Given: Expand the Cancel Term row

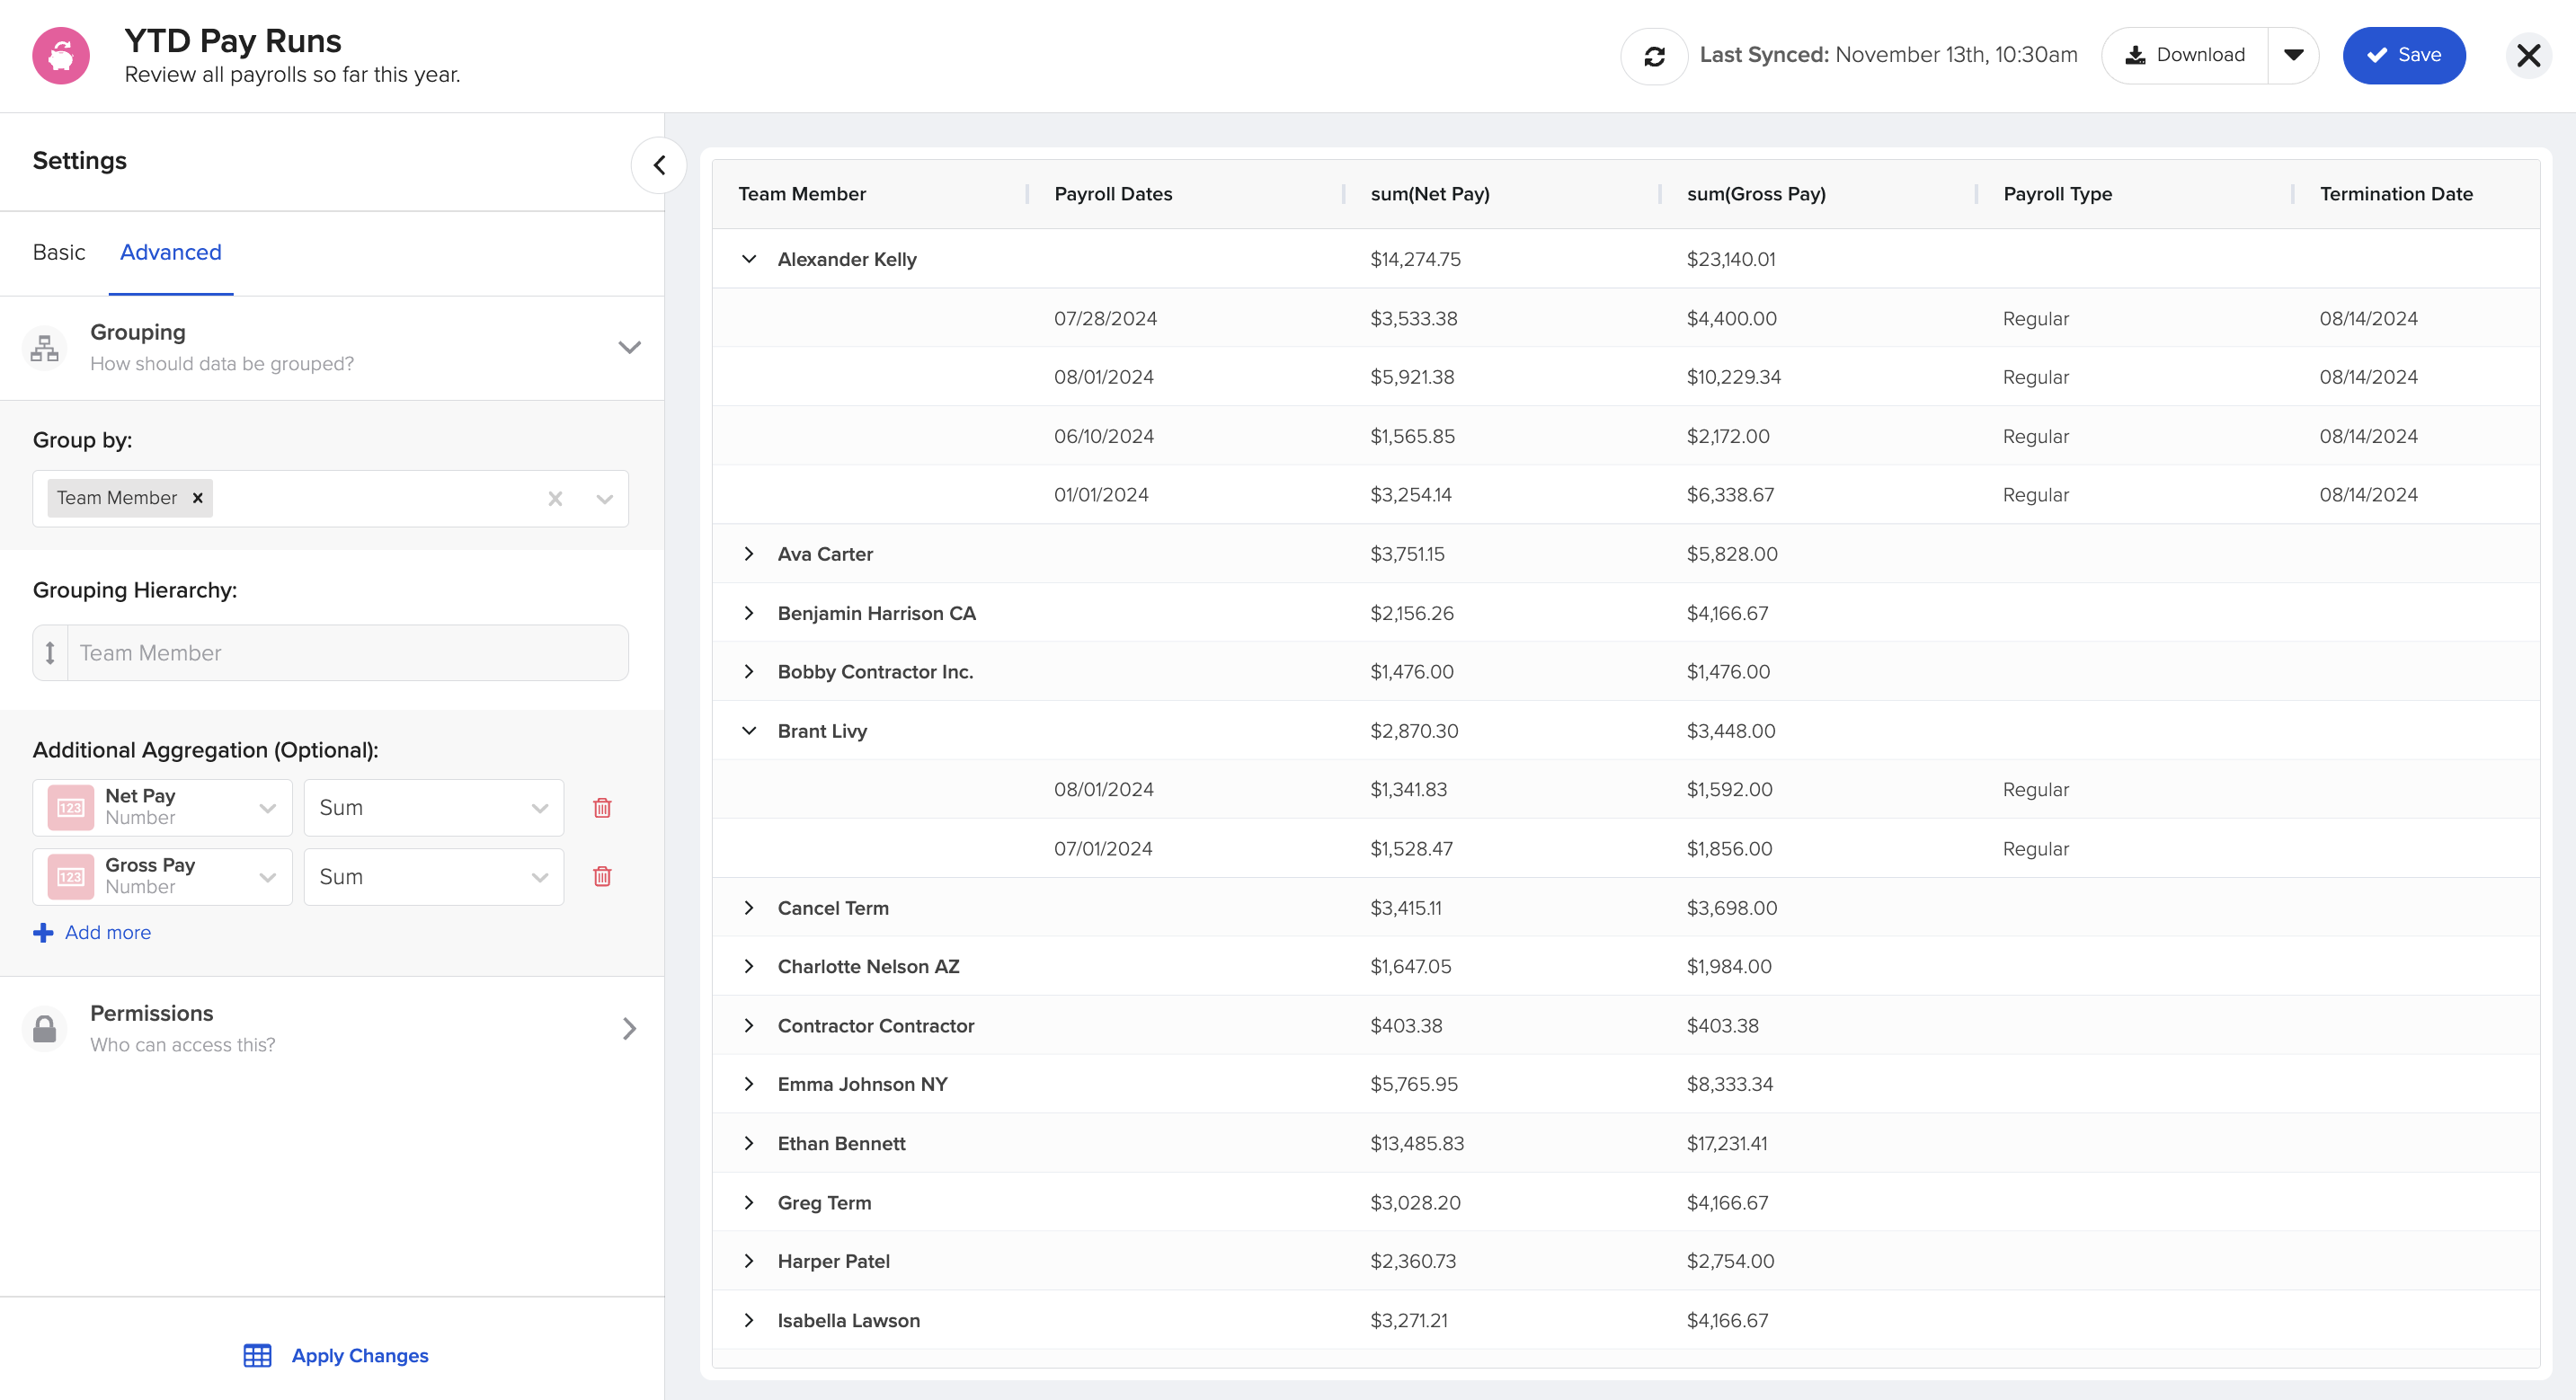Looking at the screenshot, I should [749, 908].
